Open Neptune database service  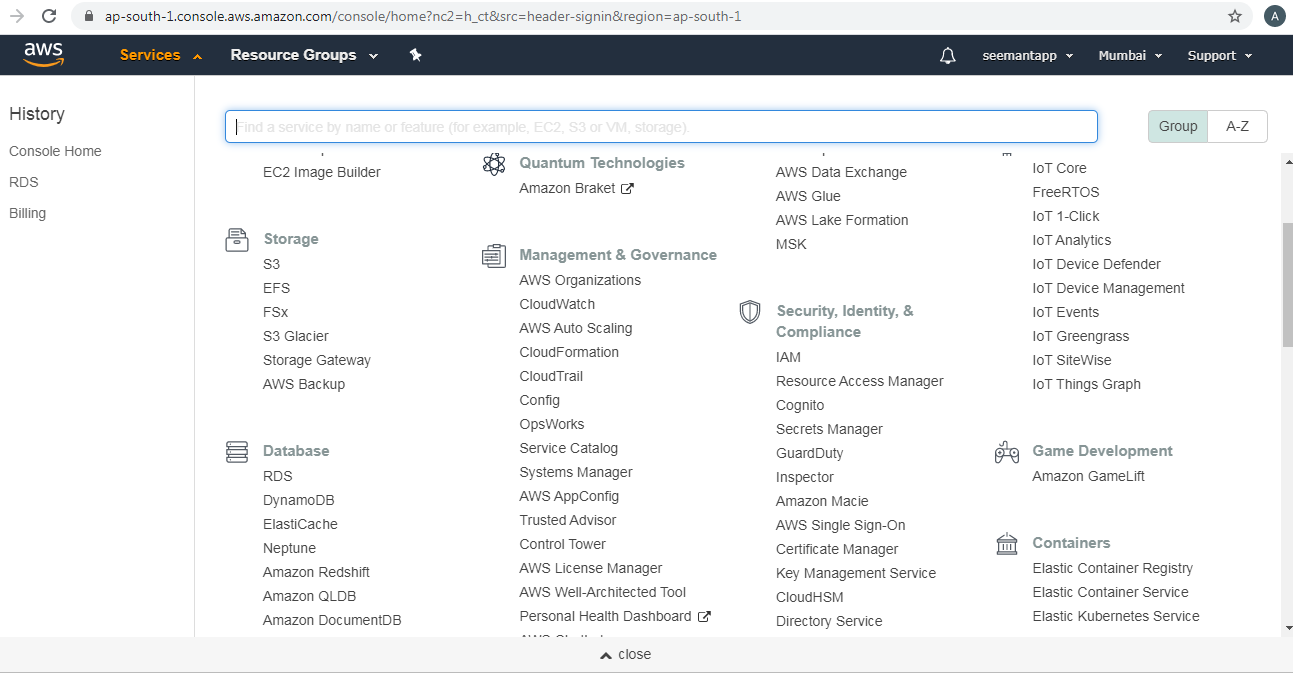click(x=289, y=548)
